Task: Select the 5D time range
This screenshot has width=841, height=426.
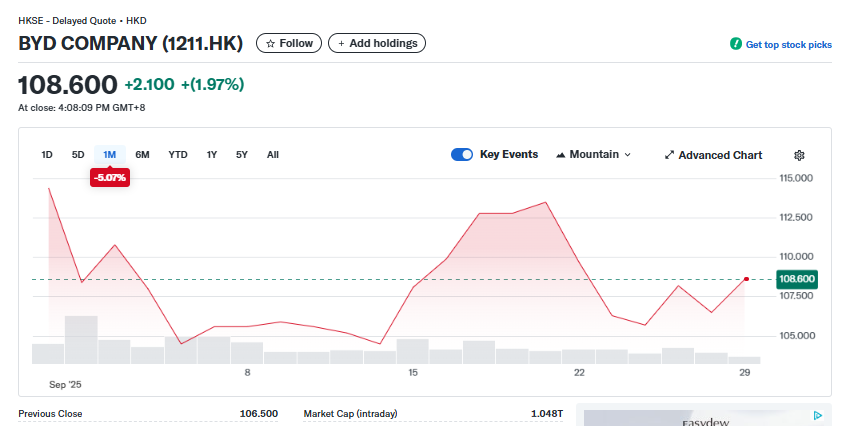Action: tap(78, 155)
